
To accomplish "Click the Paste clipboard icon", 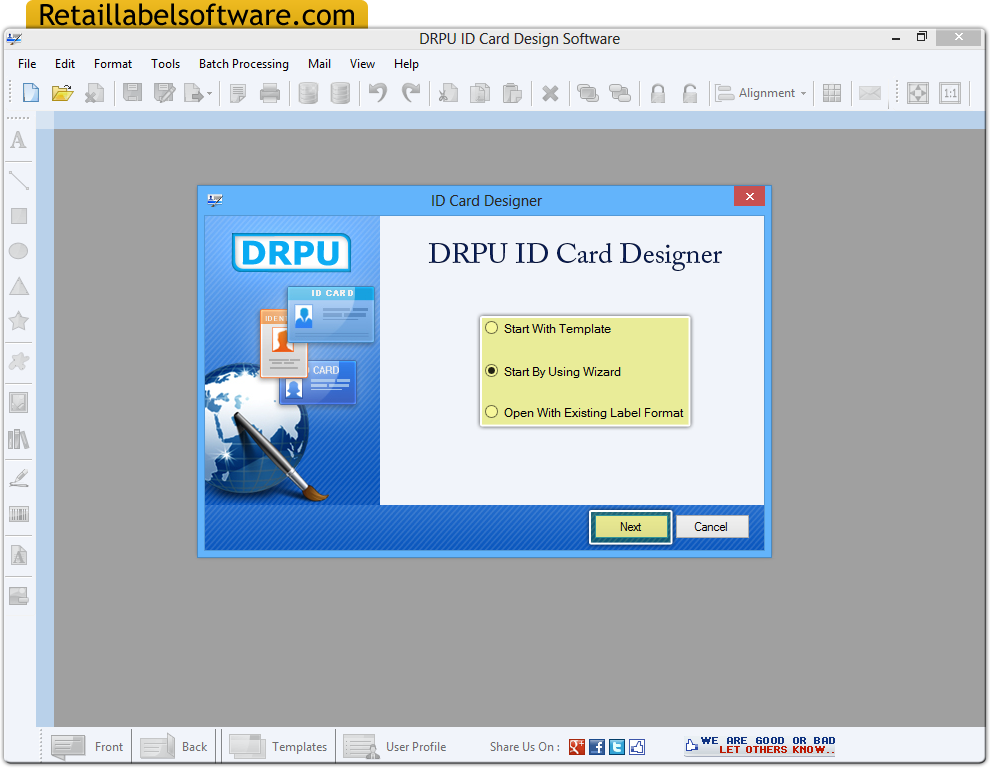I will pos(512,93).
